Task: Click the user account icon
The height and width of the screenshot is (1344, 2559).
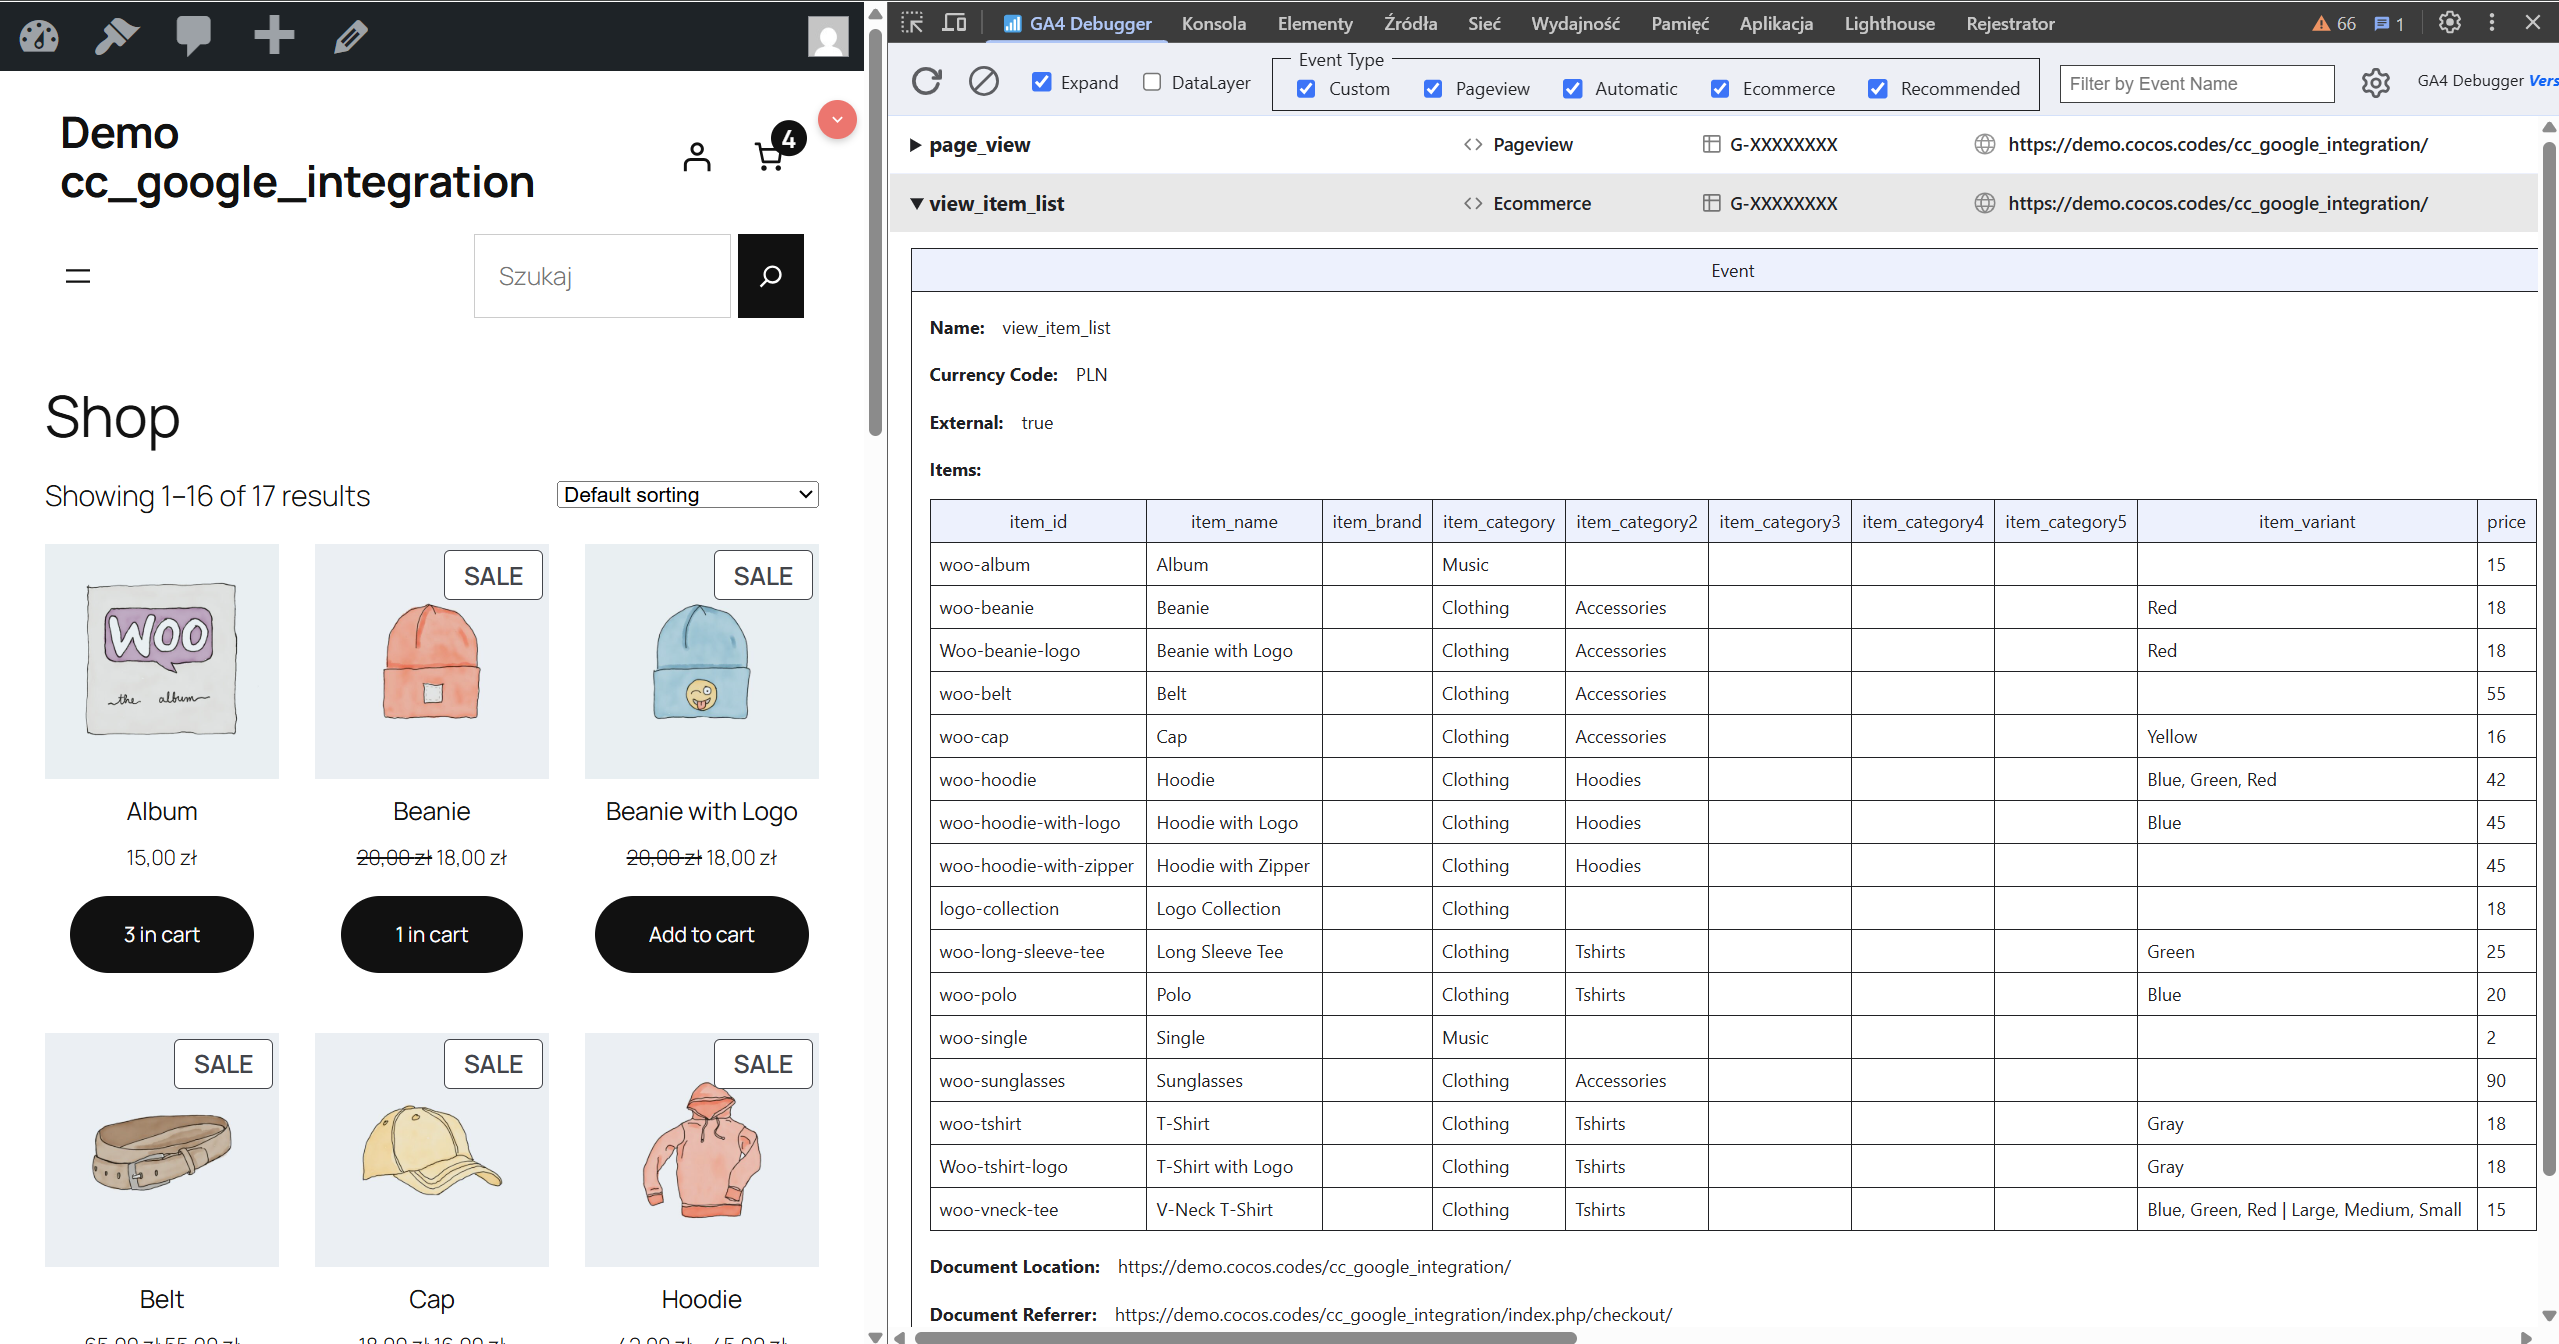Action: (697, 157)
